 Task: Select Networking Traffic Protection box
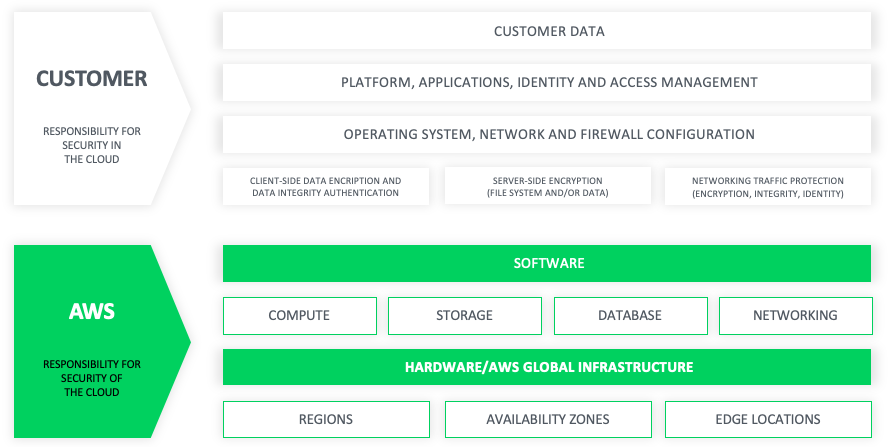tap(768, 187)
